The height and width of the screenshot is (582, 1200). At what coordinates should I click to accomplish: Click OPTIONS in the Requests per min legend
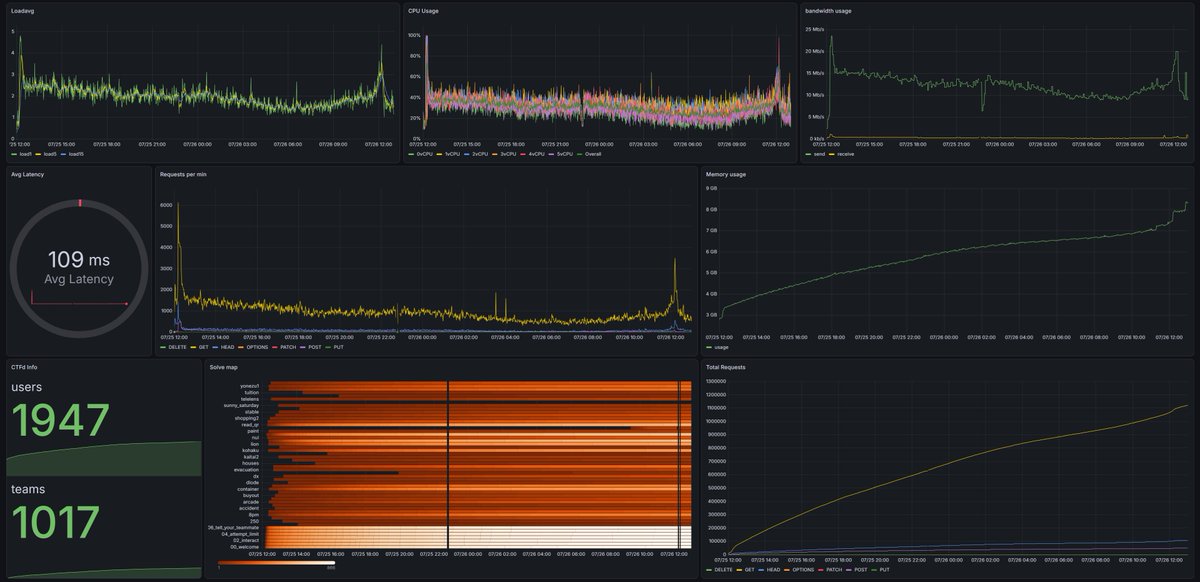coord(257,346)
